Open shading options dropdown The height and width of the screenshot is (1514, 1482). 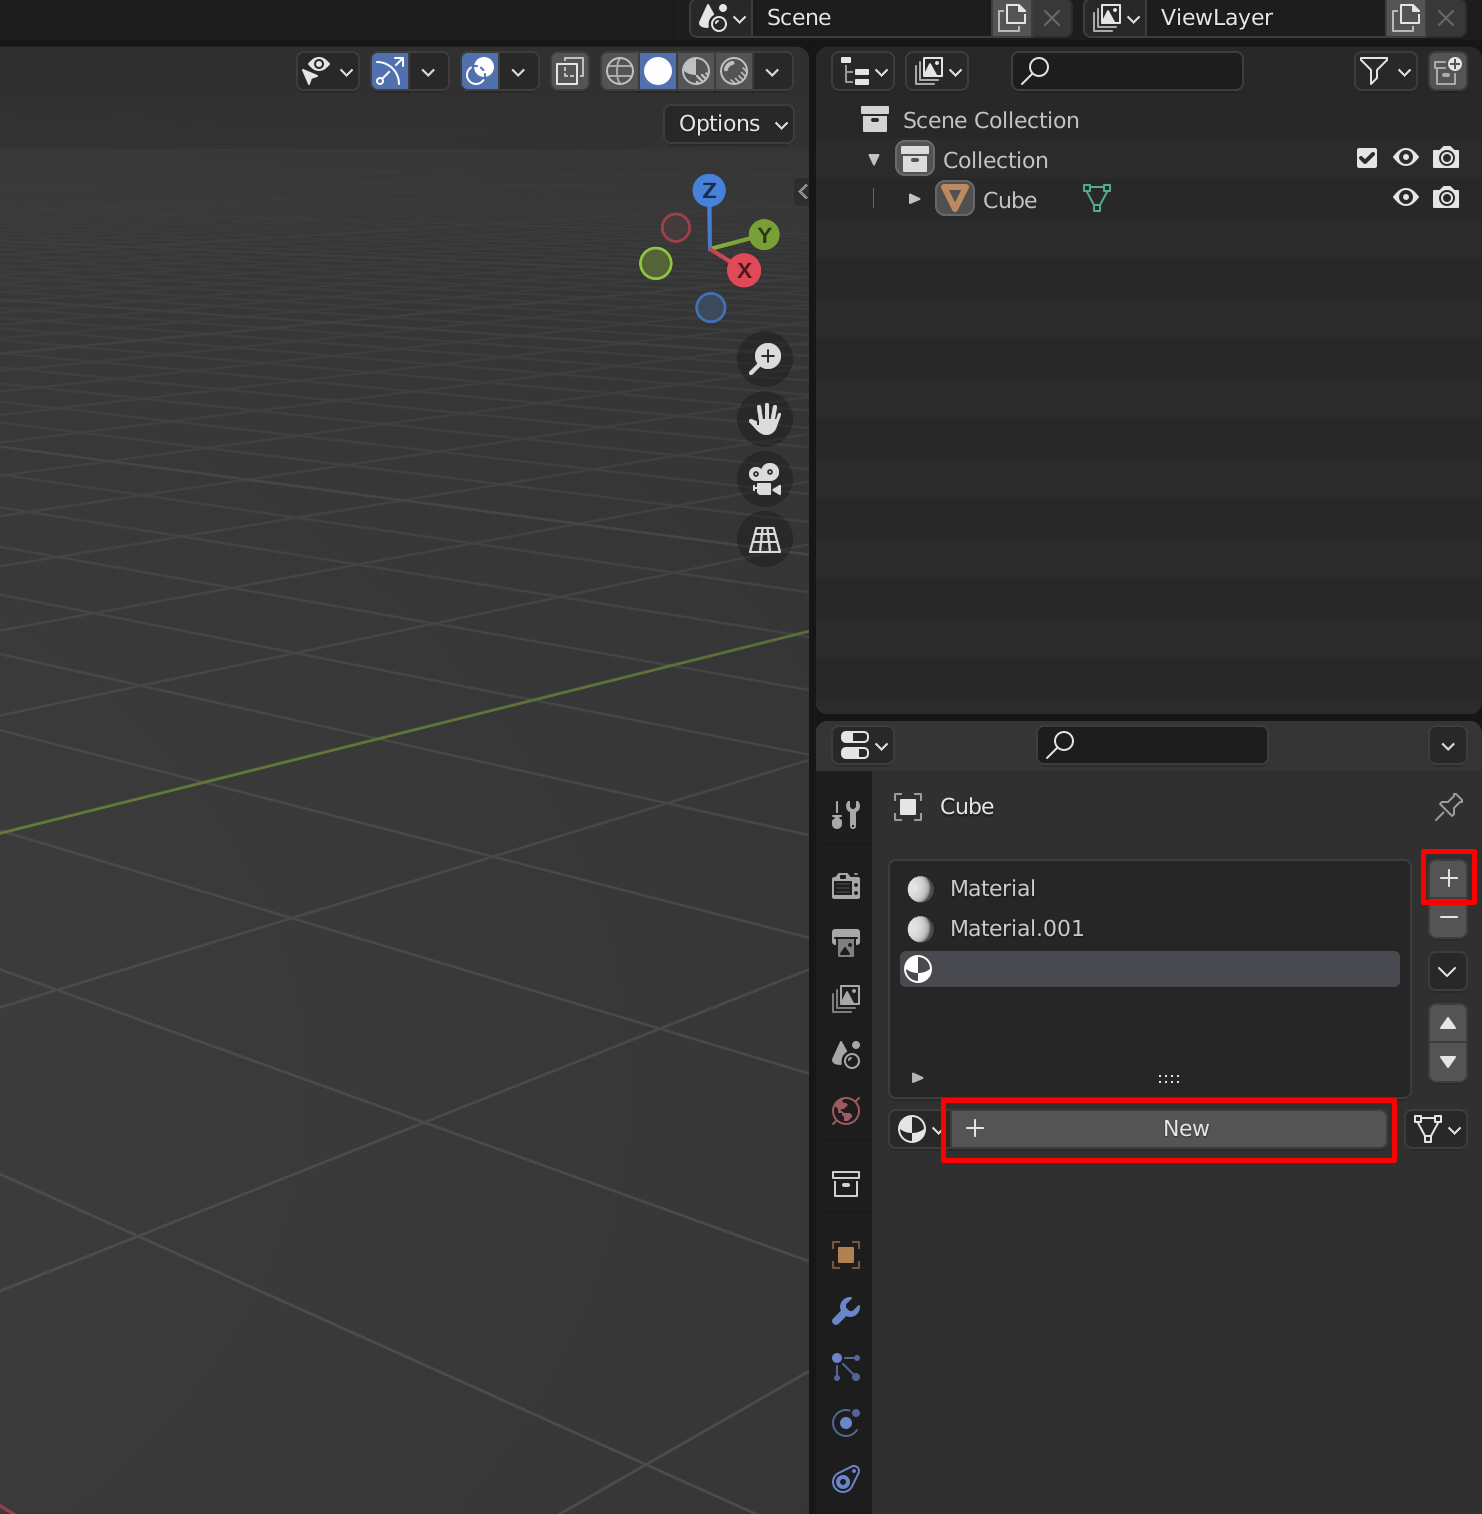(772, 71)
